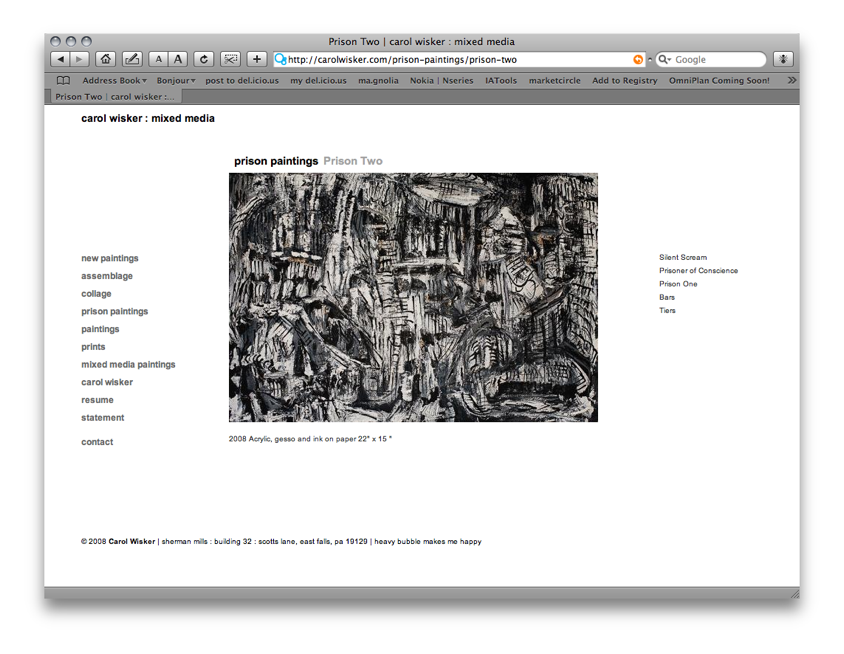Image resolution: width=844 pixels, height=654 pixels.
Task: View the Silent Scream painting
Action: [683, 257]
